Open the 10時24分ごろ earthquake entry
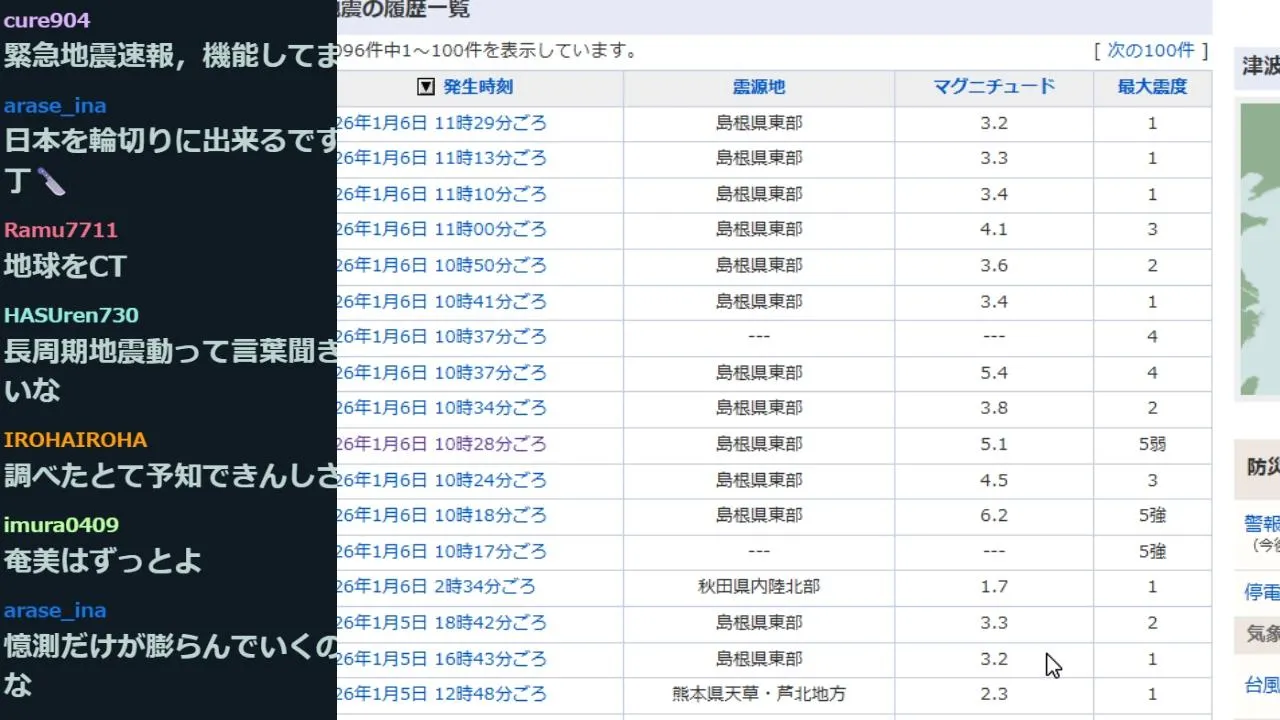The height and width of the screenshot is (720, 1280). point(442,480)
